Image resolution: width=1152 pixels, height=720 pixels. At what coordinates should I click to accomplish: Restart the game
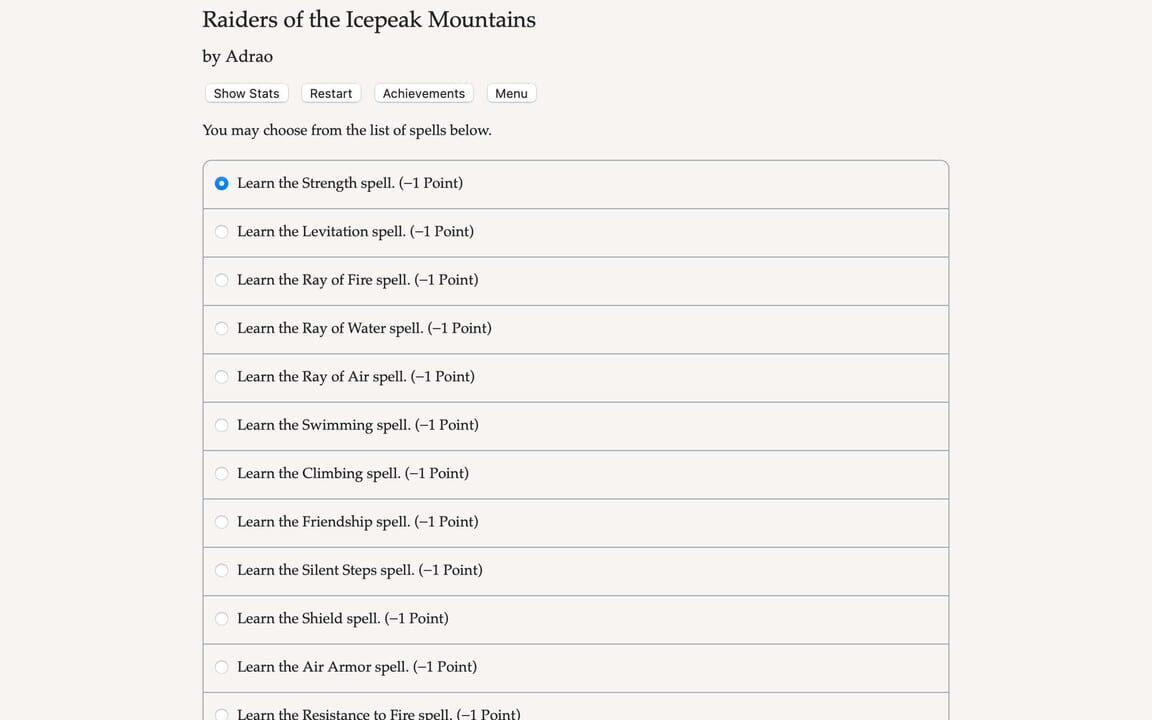coord(330,93)
